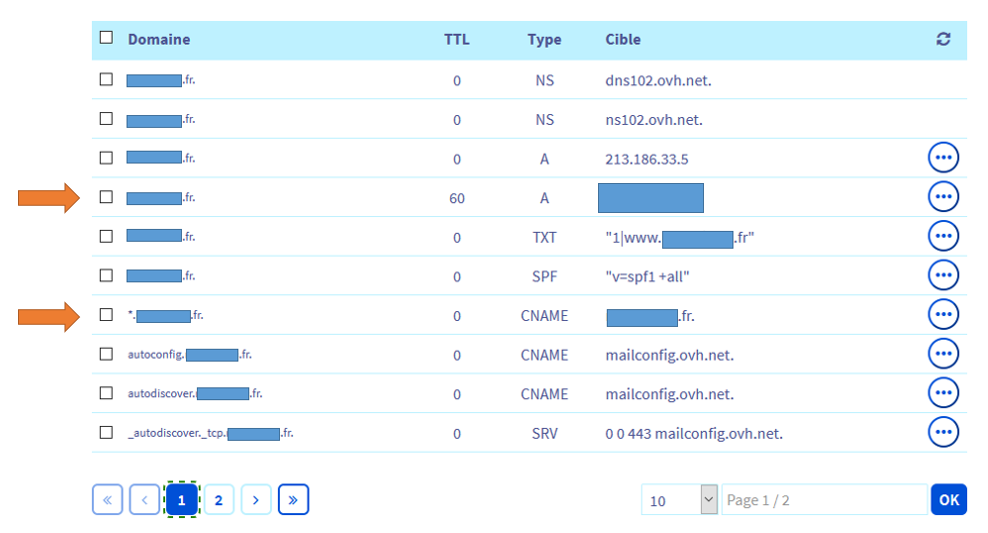The width and height of the screenshot is (988, 533).
Task: Select the SPF record checkbox
Action: (106, 275)
